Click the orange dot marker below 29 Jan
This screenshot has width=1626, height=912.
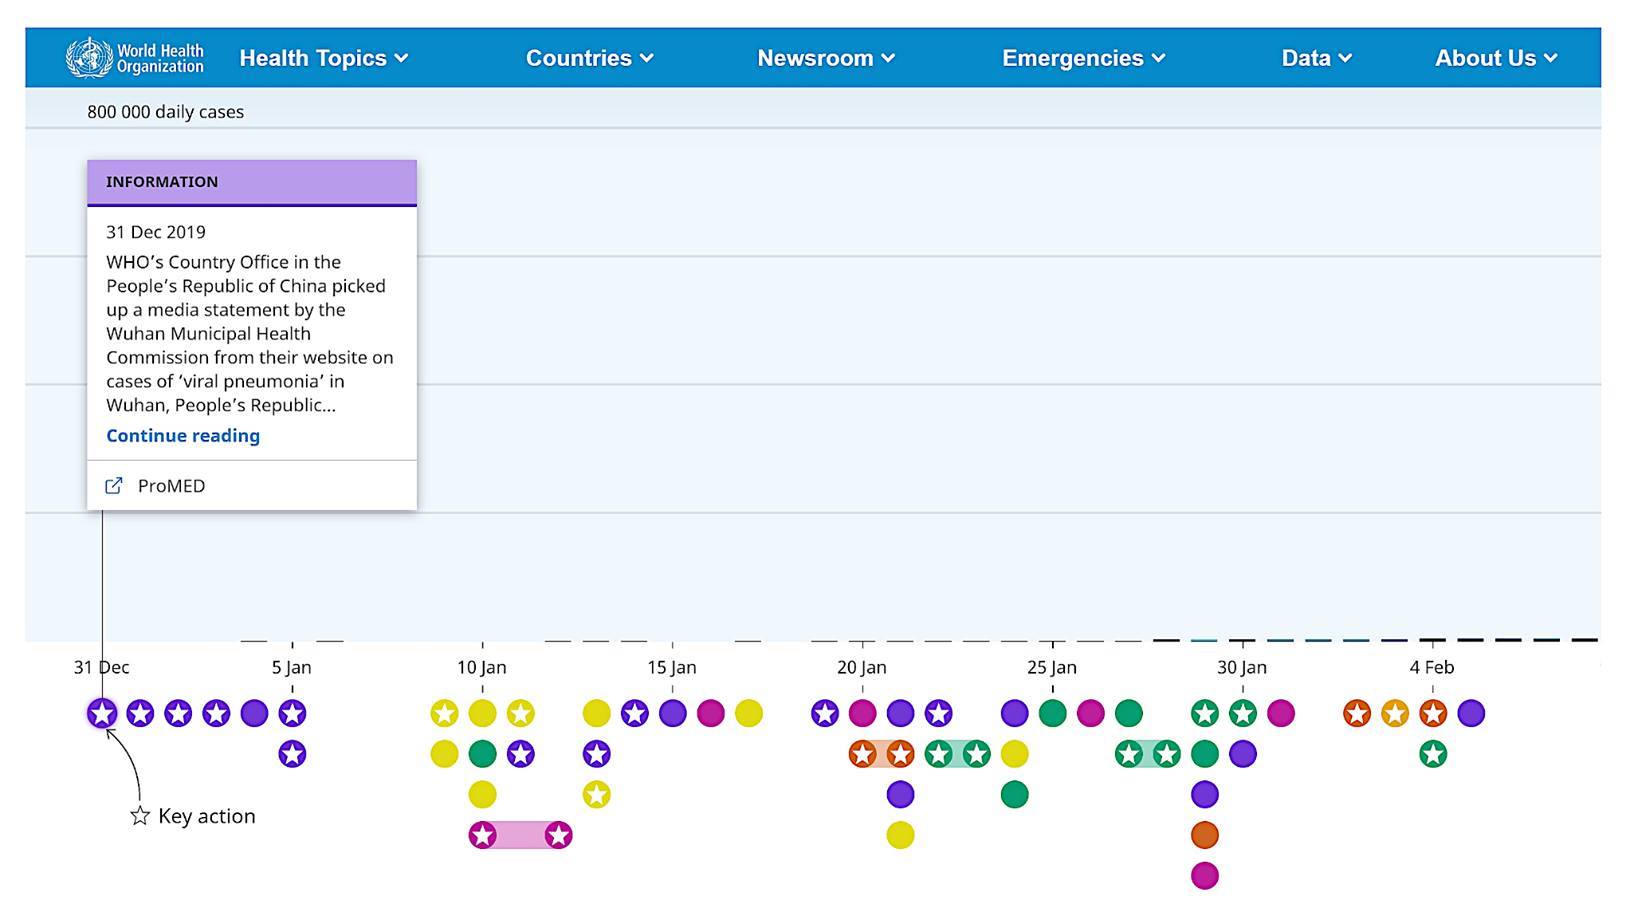(x=1204, y=835)
